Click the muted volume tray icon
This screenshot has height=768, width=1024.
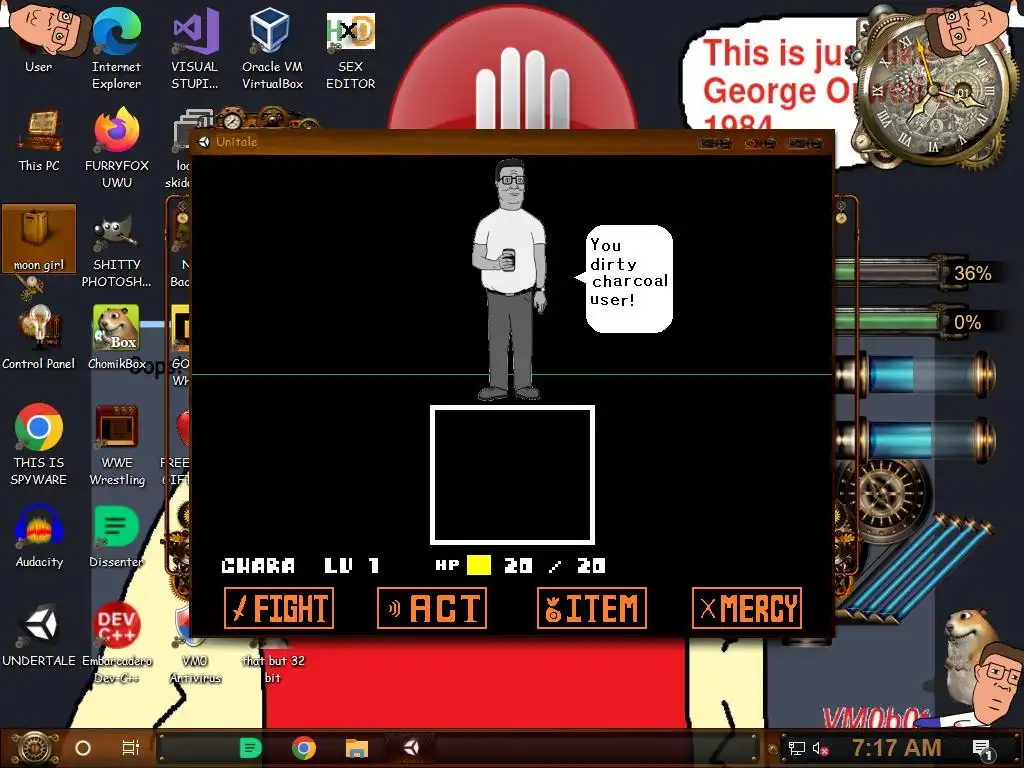pos(820,748)
